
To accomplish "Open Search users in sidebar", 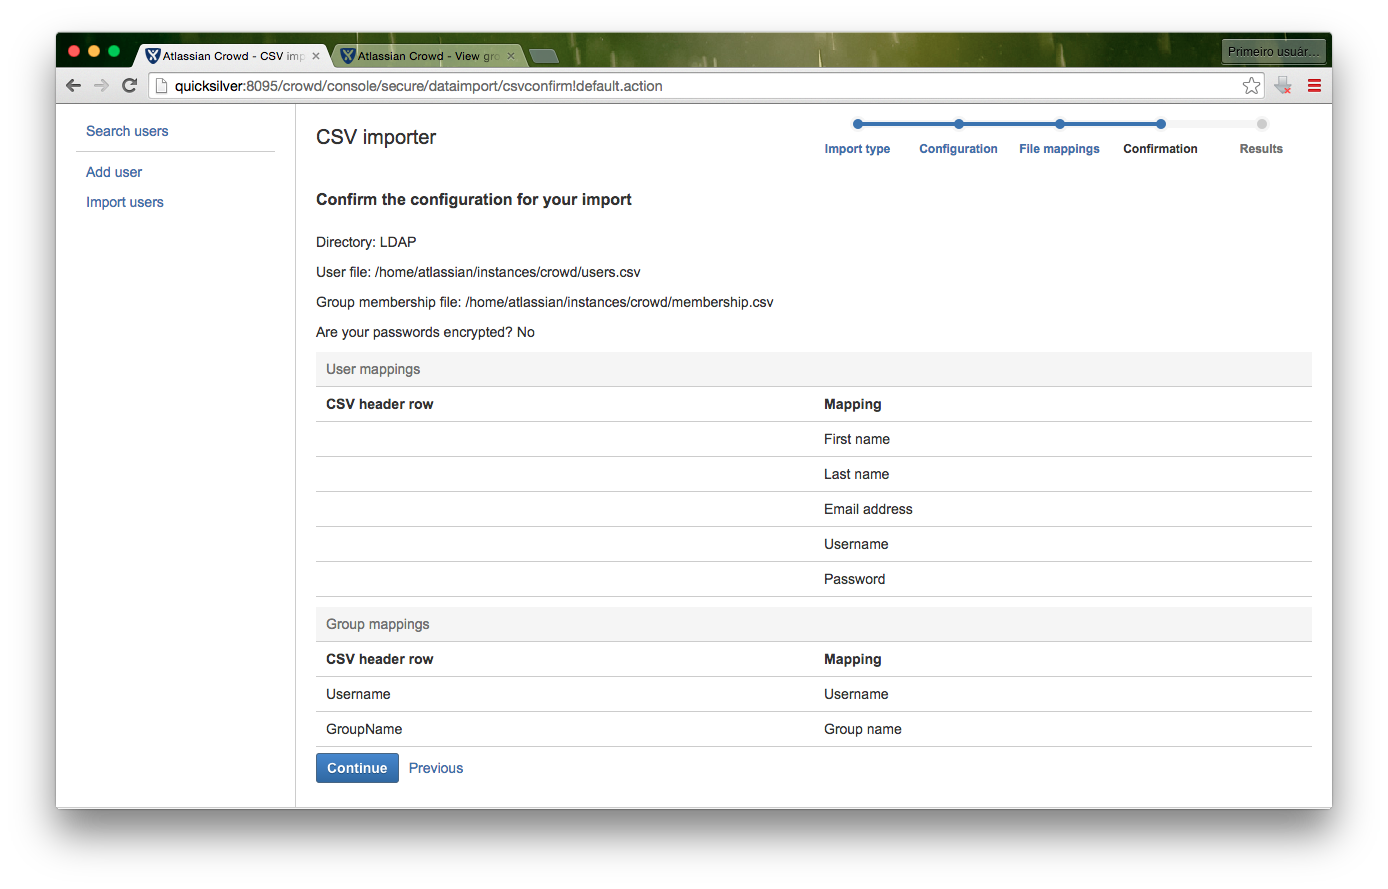I will pyautogui.click(x=127, y=131).
